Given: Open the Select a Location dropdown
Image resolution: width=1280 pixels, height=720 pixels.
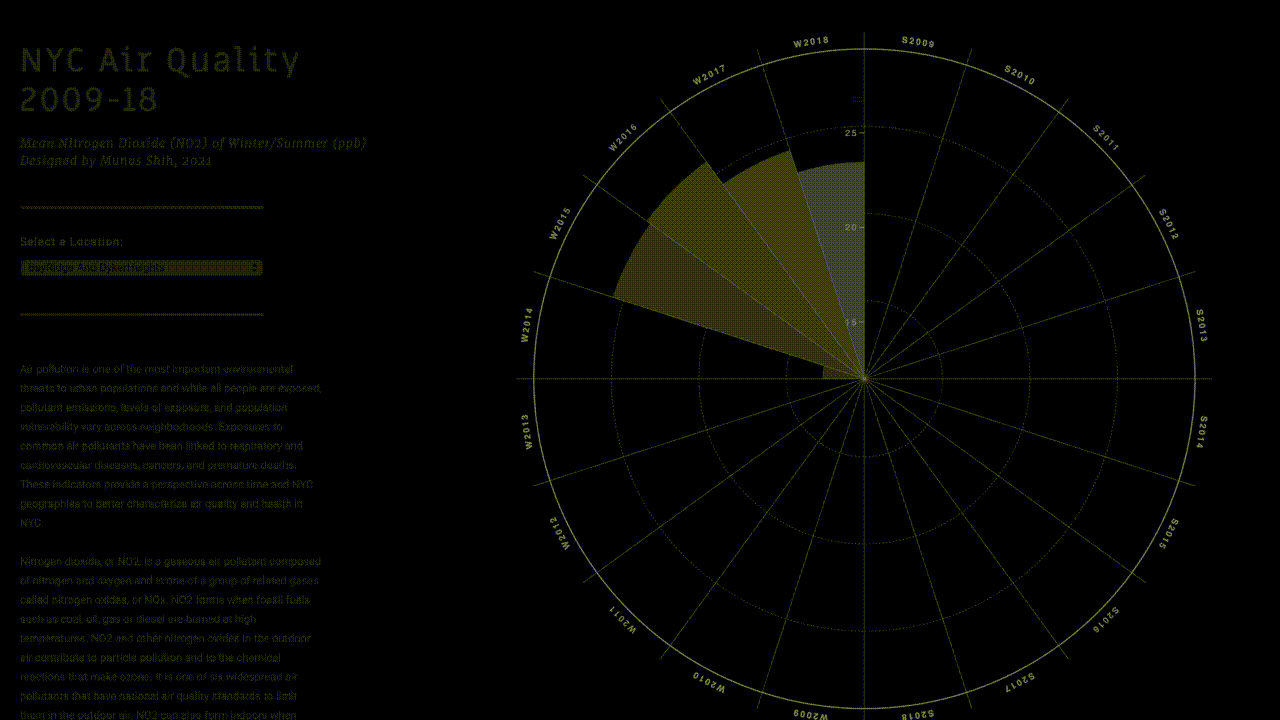Looking at the screenshot, I should (x=141, y=268).
